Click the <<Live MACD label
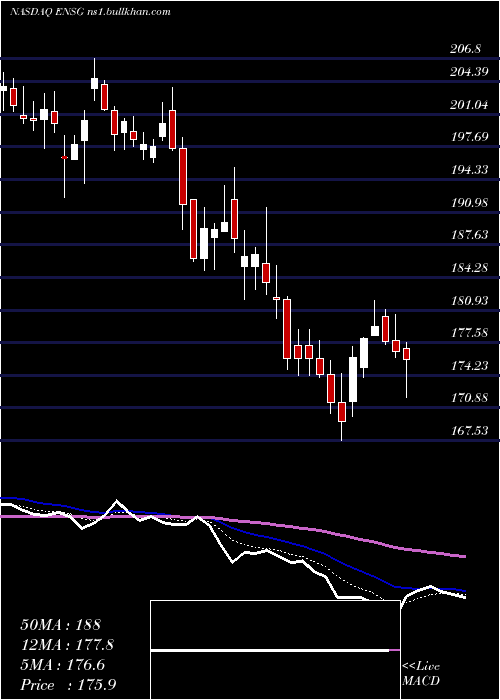Viewport: 500px width, 700px height. tap(421, 674)
